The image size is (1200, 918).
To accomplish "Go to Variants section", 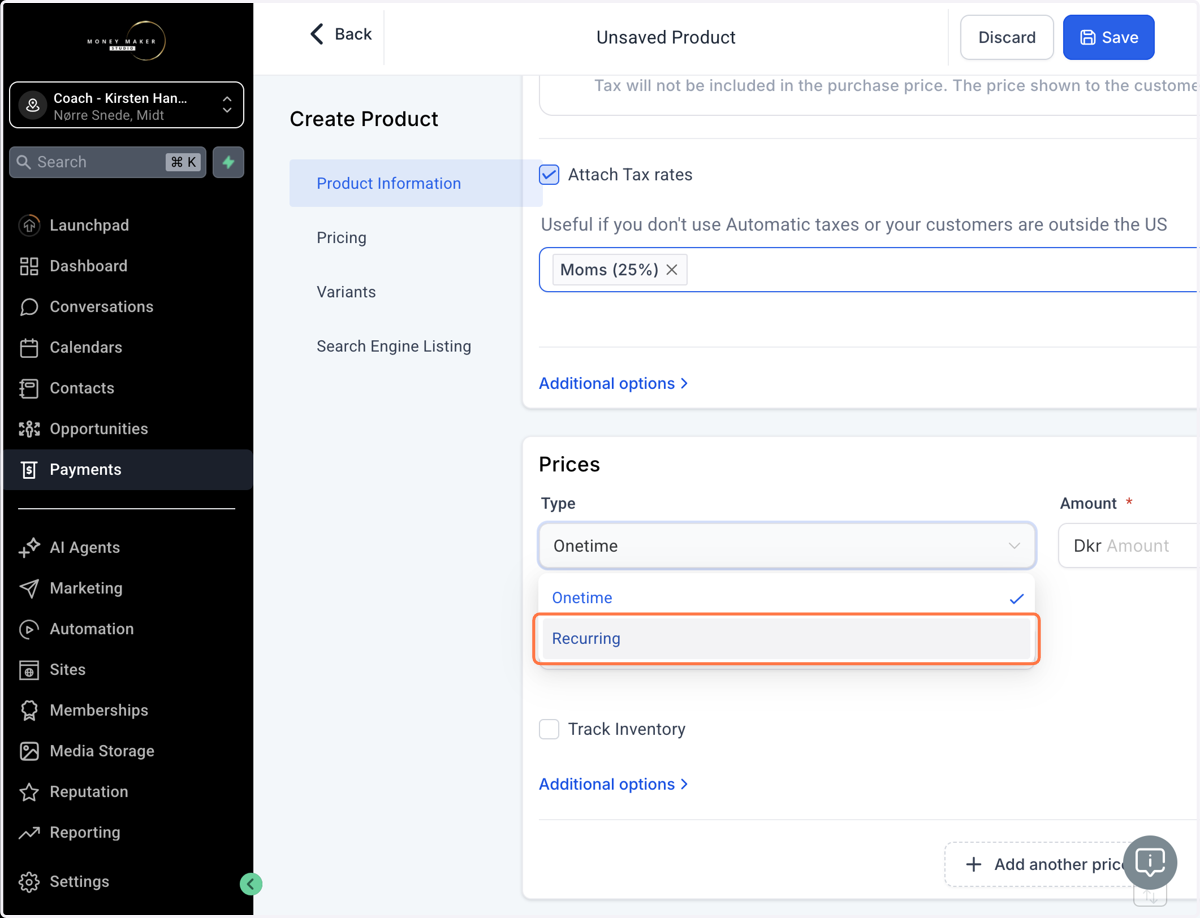I will pyautogui.click(x=346, y=292).
